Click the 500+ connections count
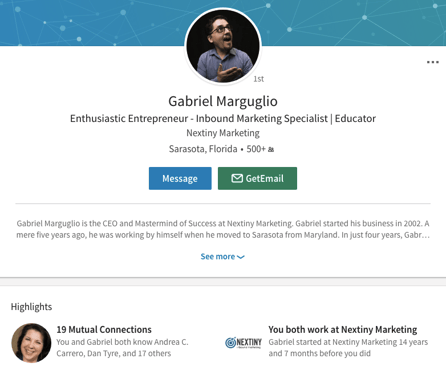Viewport: 446px width, 375px height. (x=256, y=149)
